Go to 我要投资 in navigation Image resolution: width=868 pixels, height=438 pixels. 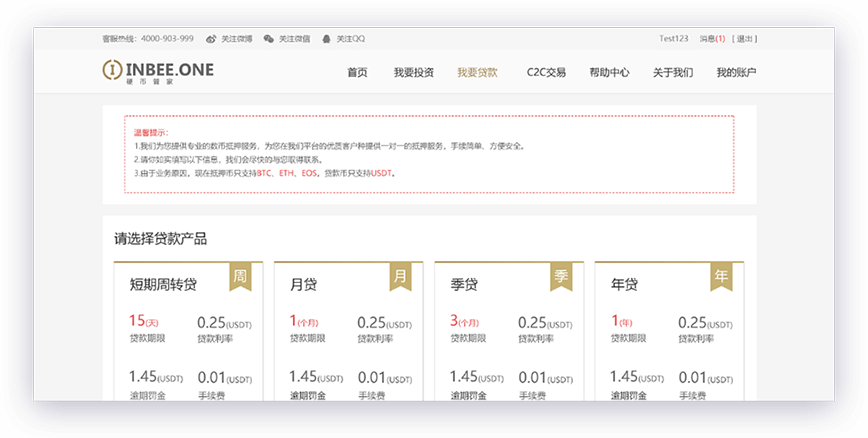coord(413,73)
